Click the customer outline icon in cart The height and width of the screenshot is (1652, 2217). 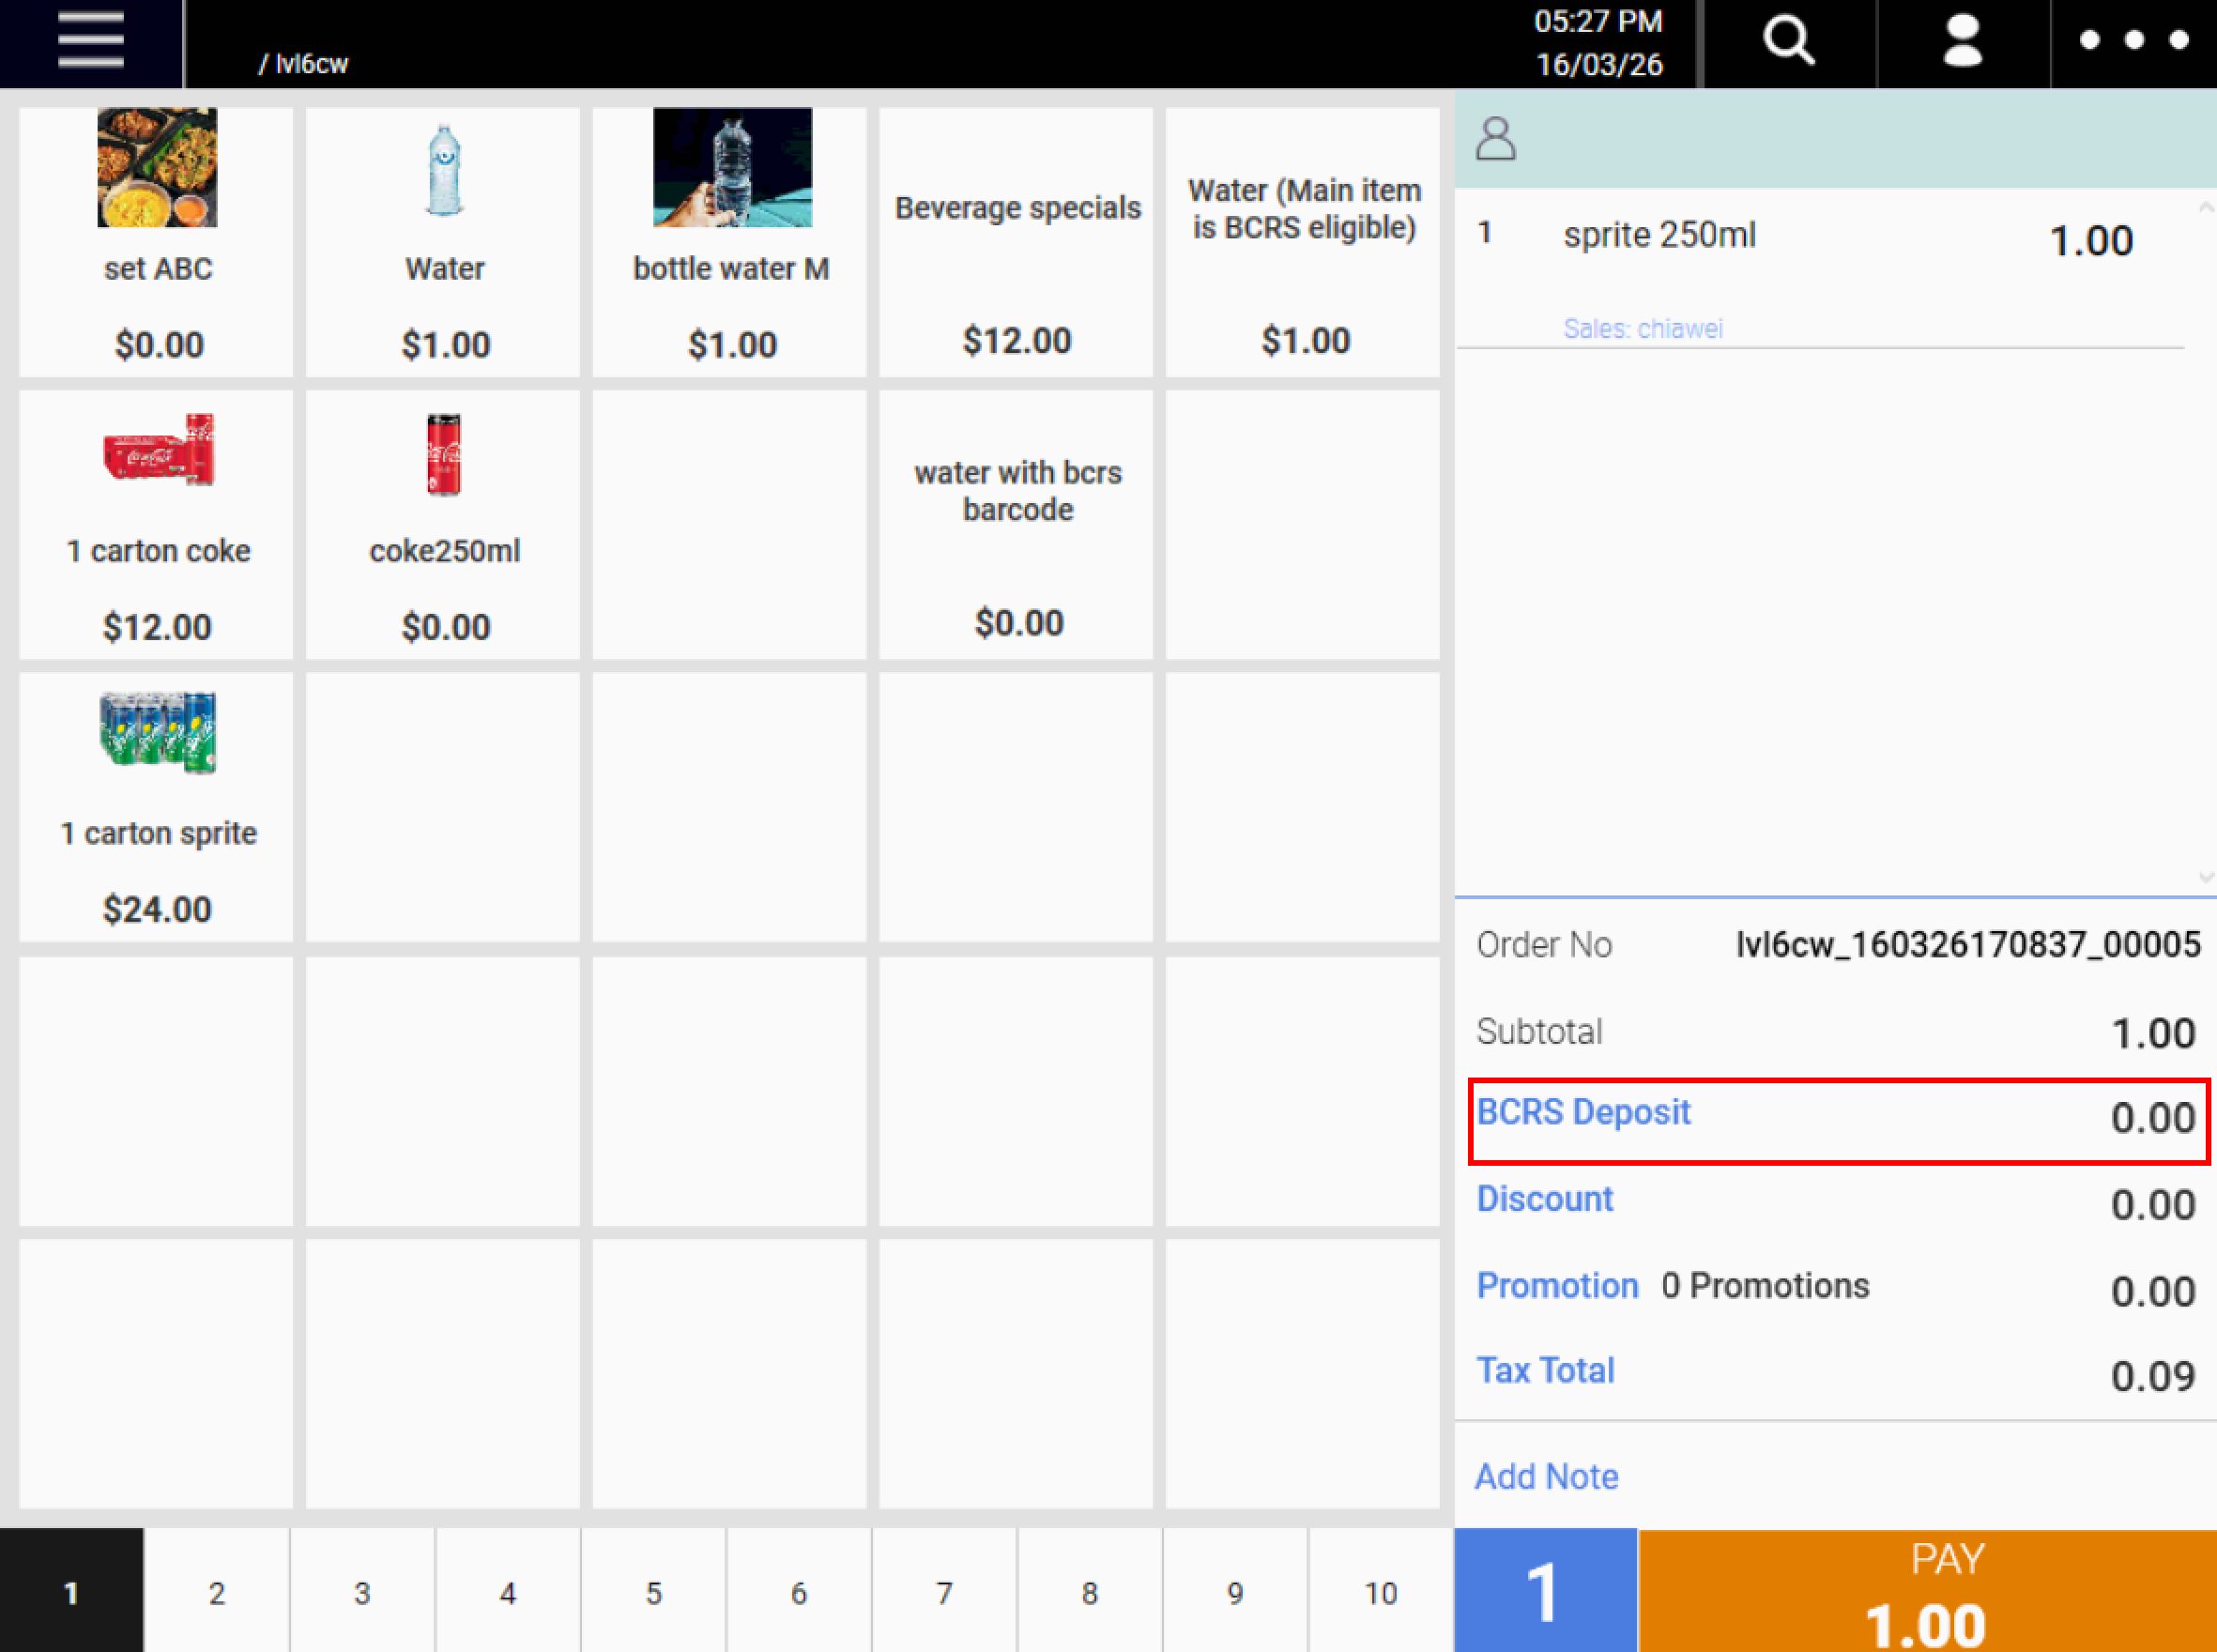point(1496,139)
